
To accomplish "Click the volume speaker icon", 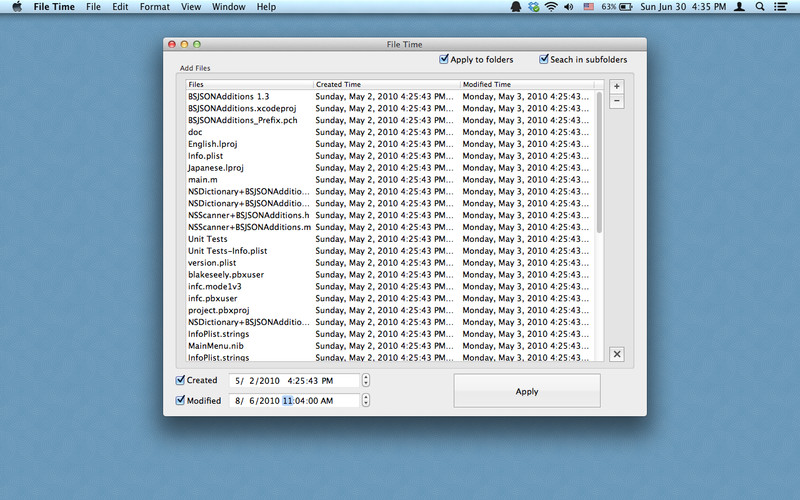I will point(569,7).
